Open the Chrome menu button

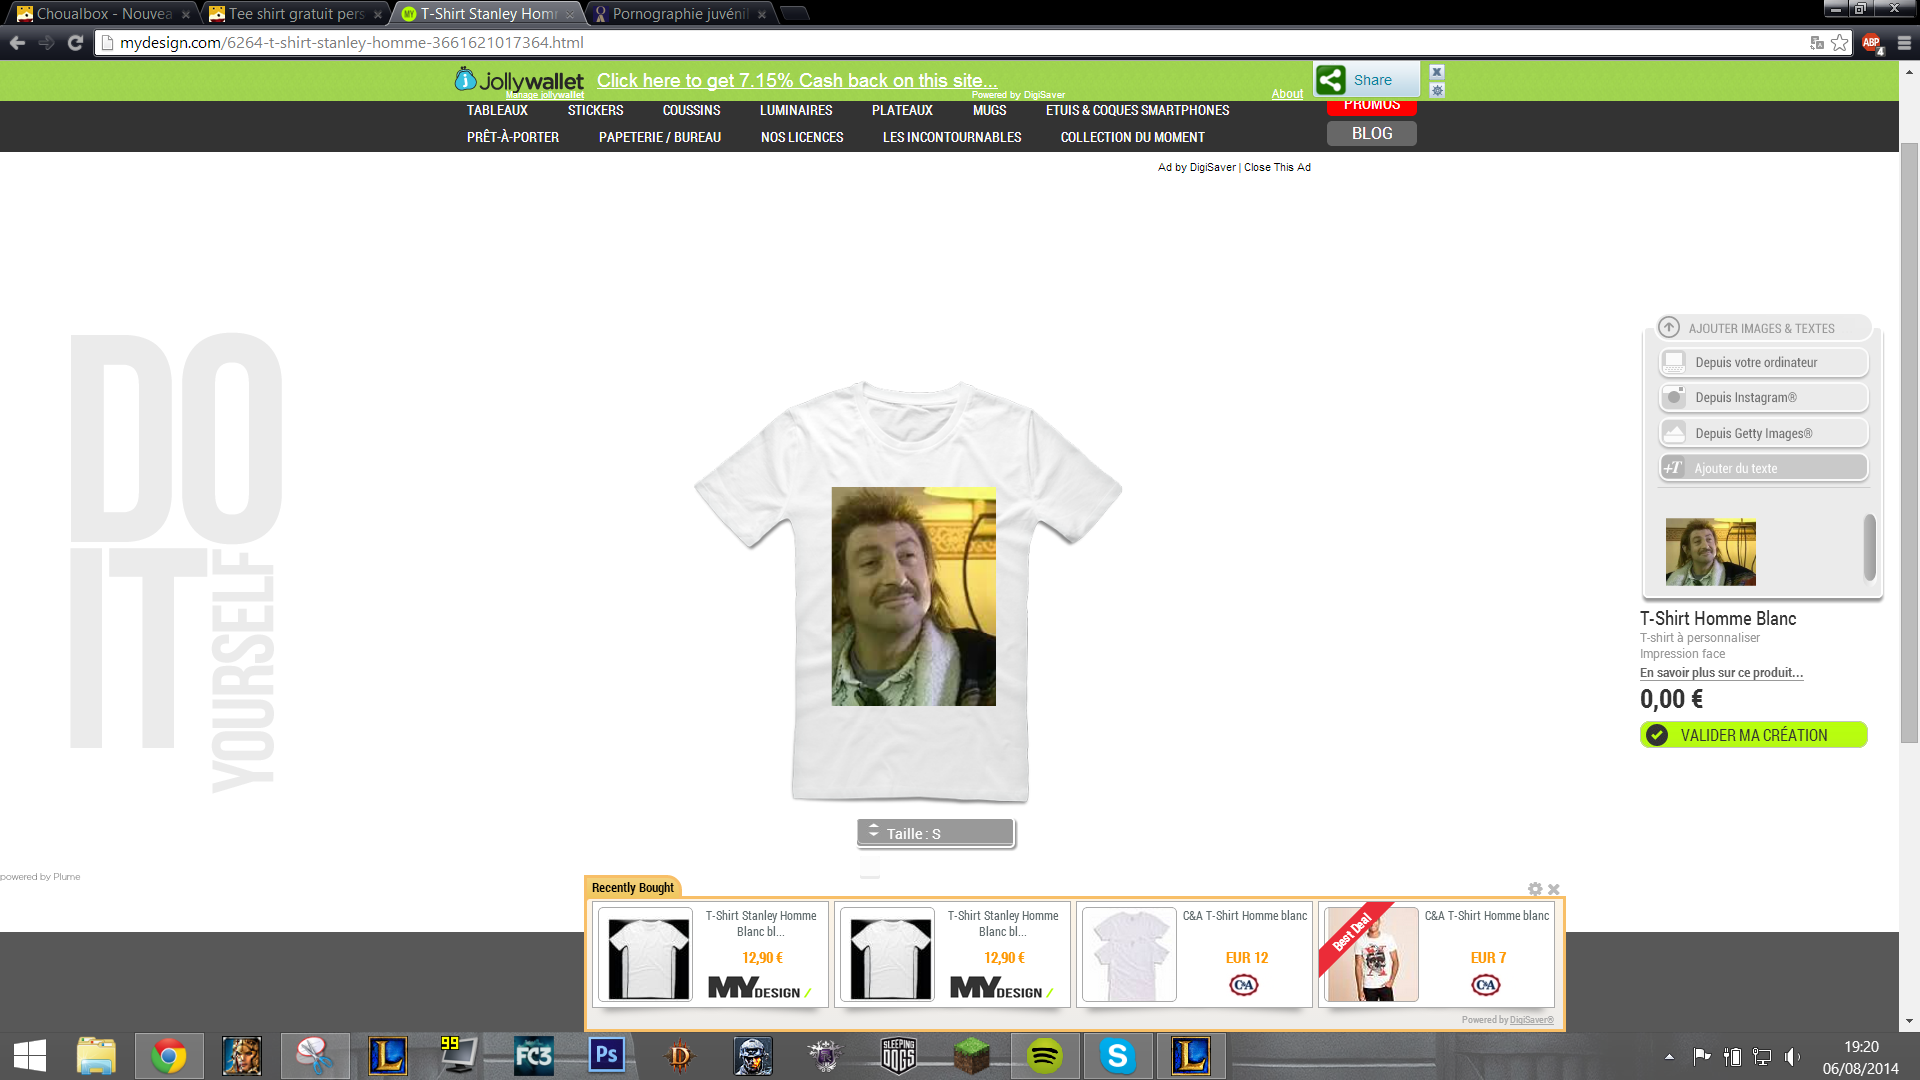1904,43
